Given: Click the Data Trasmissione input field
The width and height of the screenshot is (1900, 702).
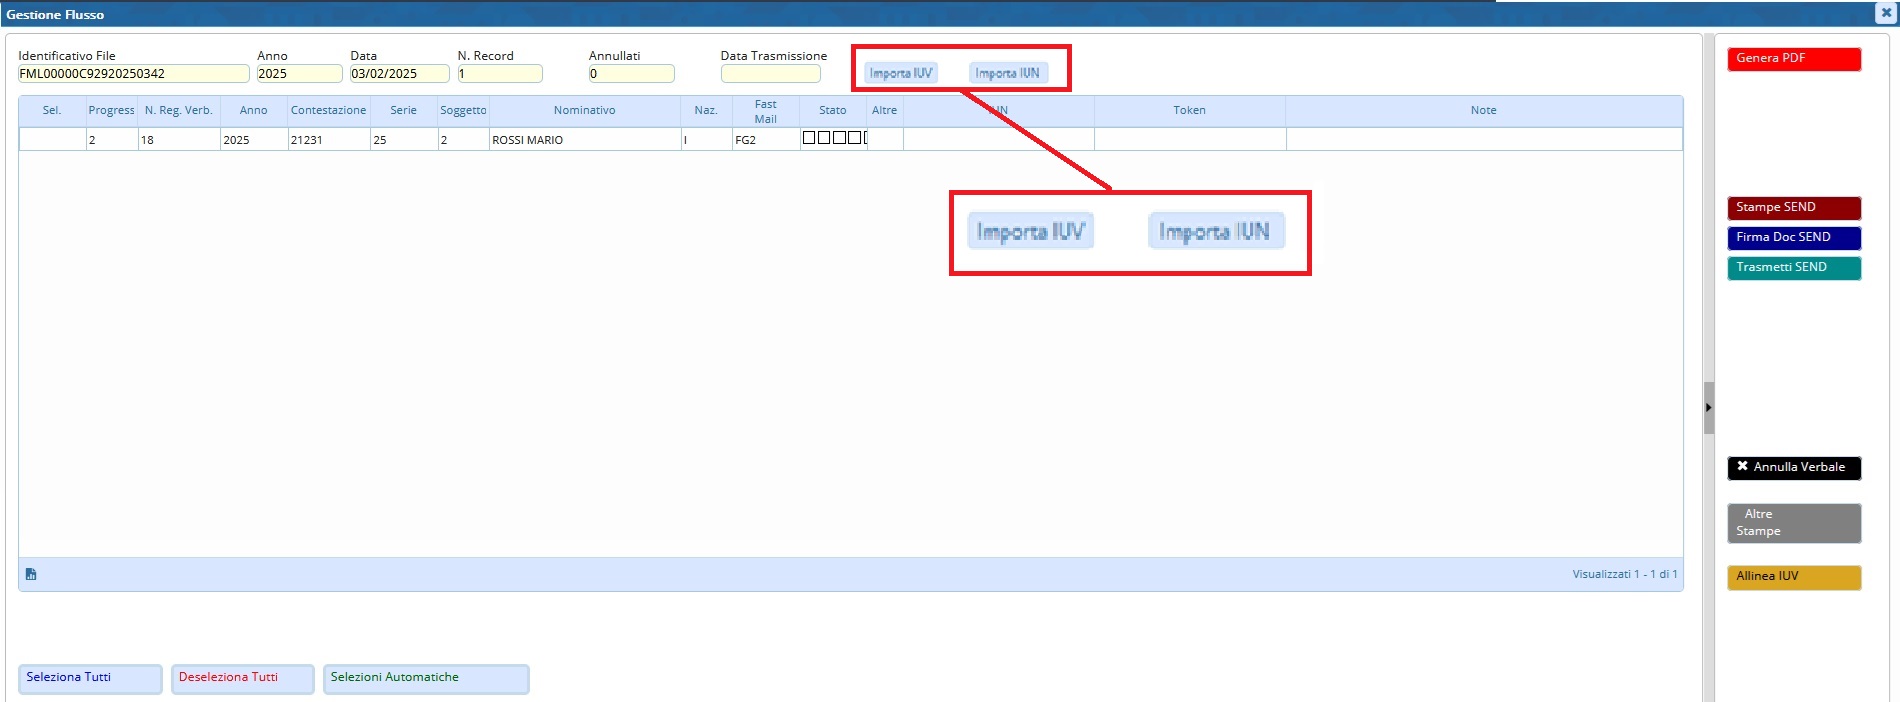Looking at the screenshot, I should point(770,74).
